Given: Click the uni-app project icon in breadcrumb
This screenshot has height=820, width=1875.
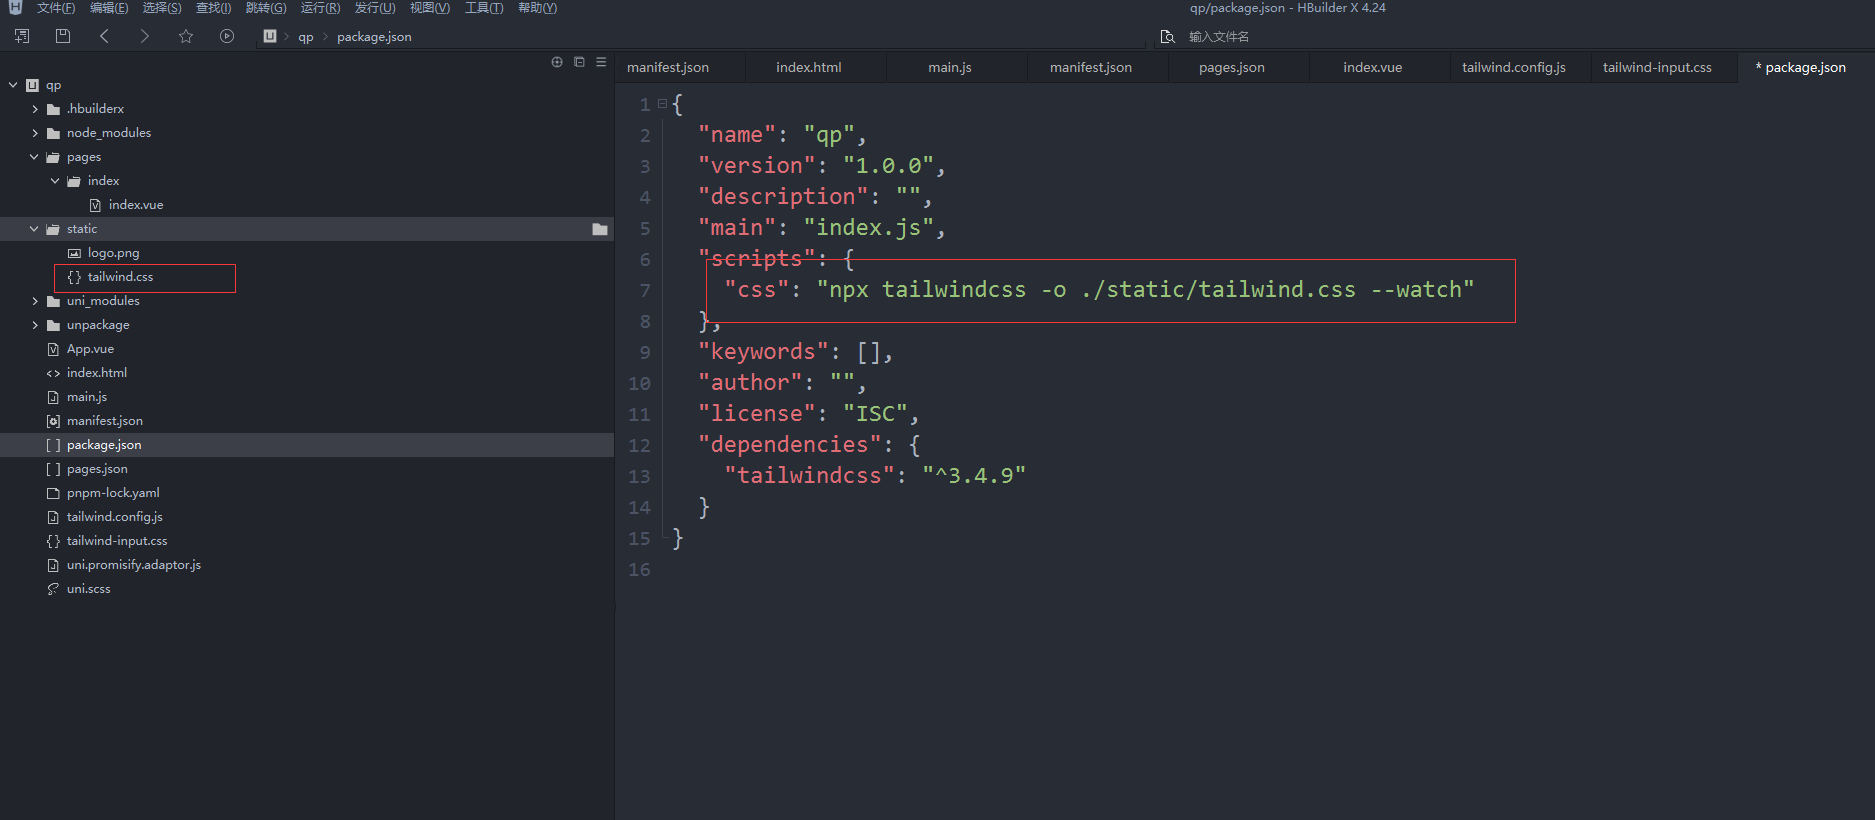Looking at the screenshot, I should point(270,36).
